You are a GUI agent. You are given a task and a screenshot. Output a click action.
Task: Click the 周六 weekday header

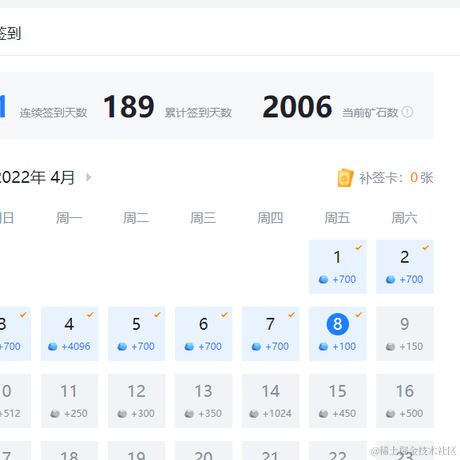click(x=404, y=218)
